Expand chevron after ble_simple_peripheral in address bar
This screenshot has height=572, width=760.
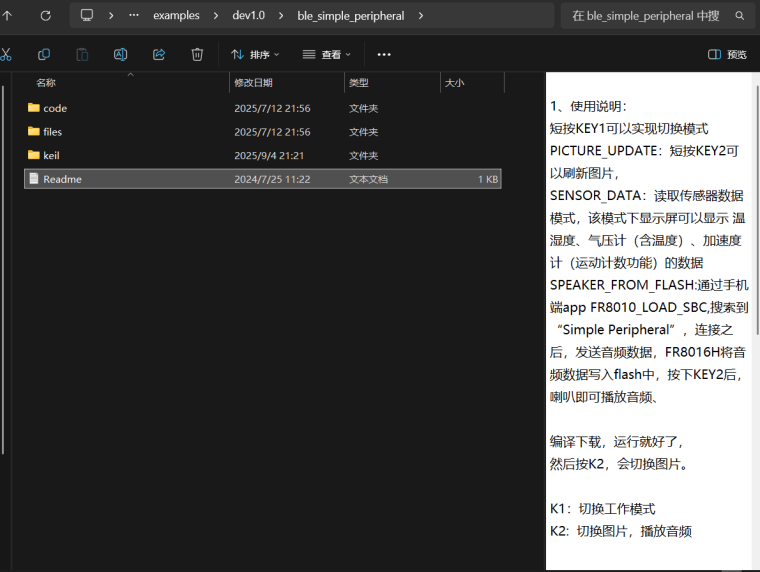pos(421,16)
